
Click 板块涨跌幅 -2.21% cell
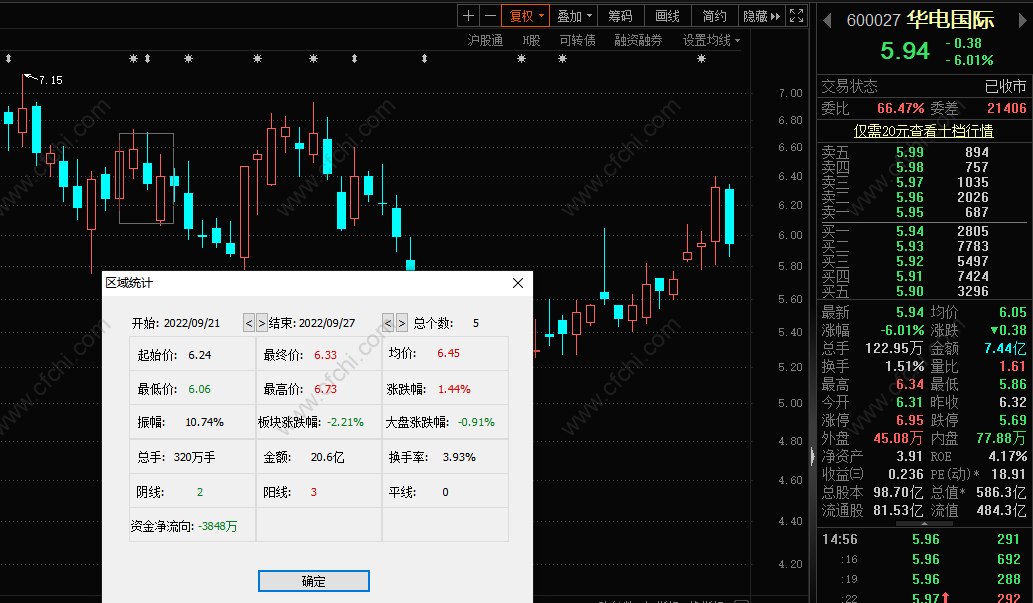pyautogui.click(x=319, y=422)
